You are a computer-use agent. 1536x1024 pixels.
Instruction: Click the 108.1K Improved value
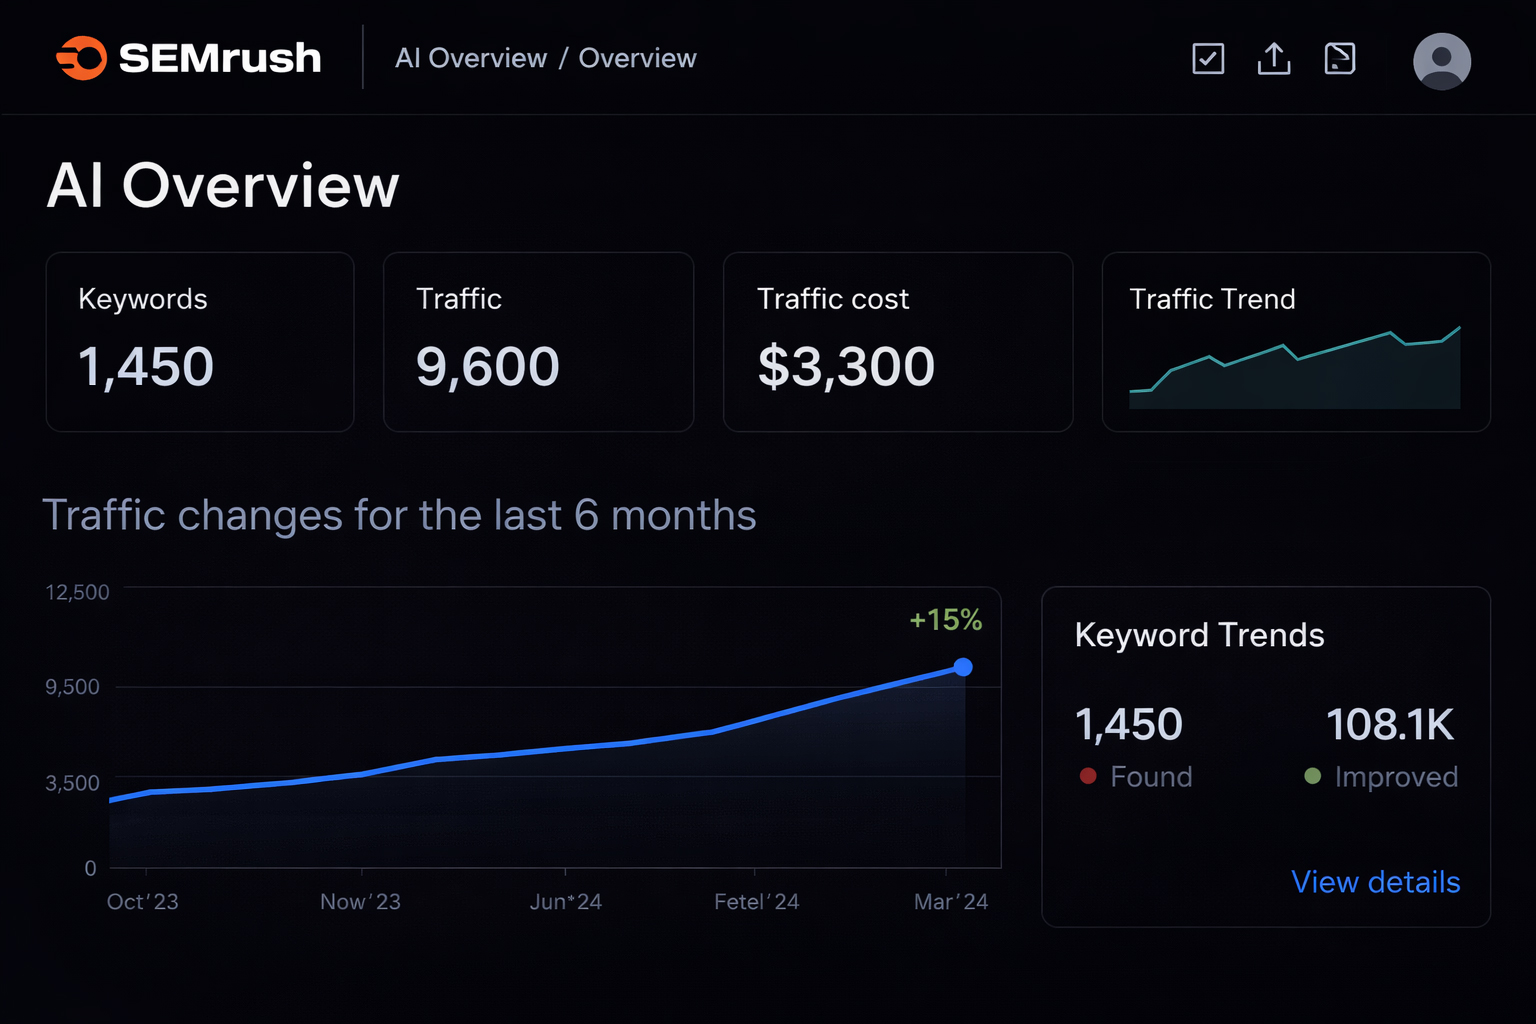pyautogui.click(x=1389, y=725)
